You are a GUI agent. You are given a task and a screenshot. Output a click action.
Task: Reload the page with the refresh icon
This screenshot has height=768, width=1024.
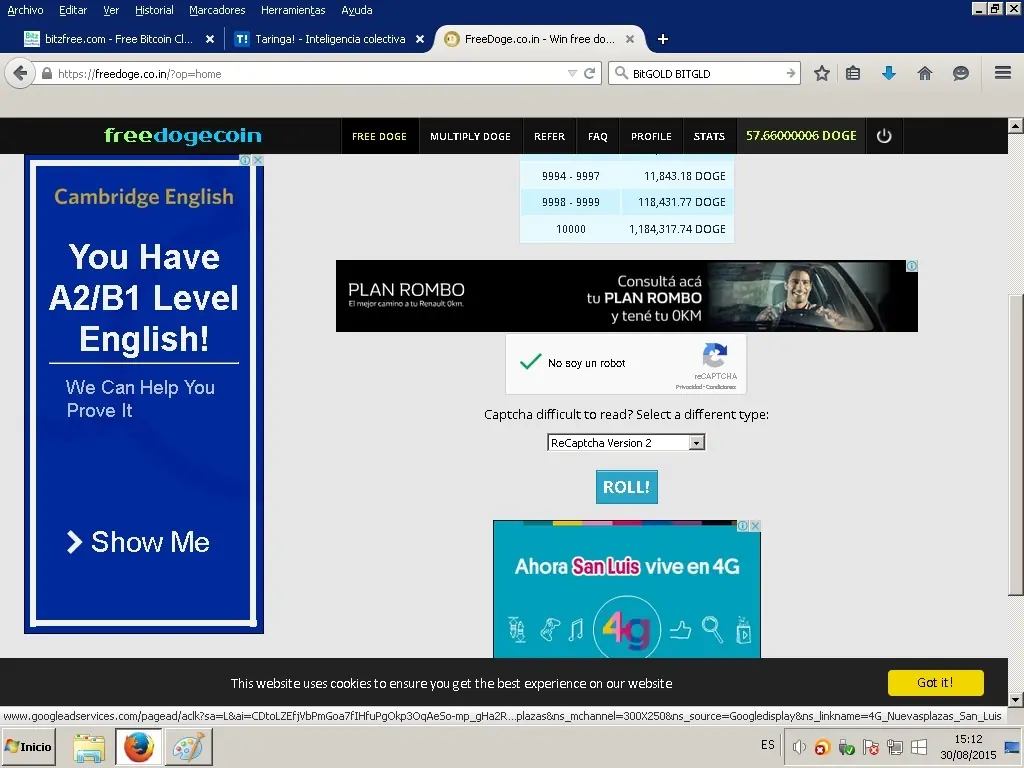tap(590, 73)
